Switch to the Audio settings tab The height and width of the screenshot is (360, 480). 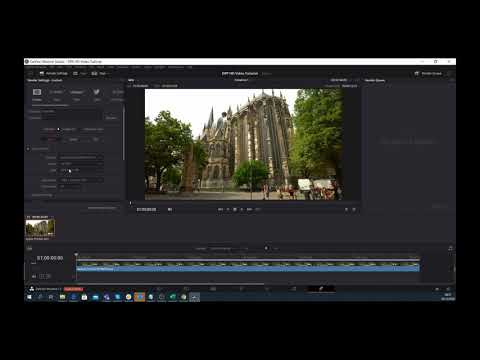coord(73,139)
